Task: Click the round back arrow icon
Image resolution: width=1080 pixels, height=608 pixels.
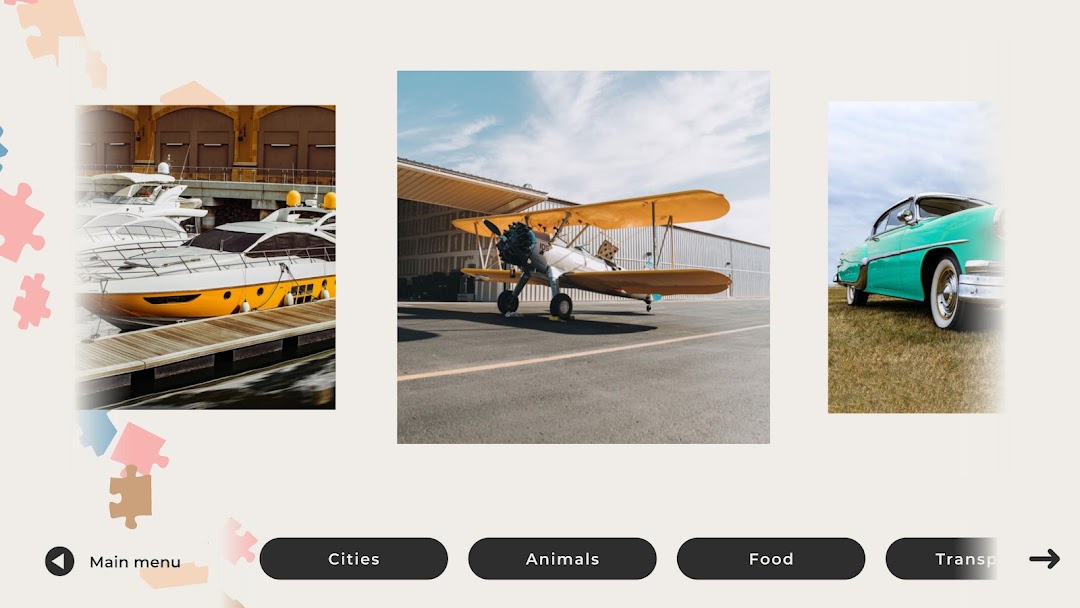Action: tap(60, 561)
